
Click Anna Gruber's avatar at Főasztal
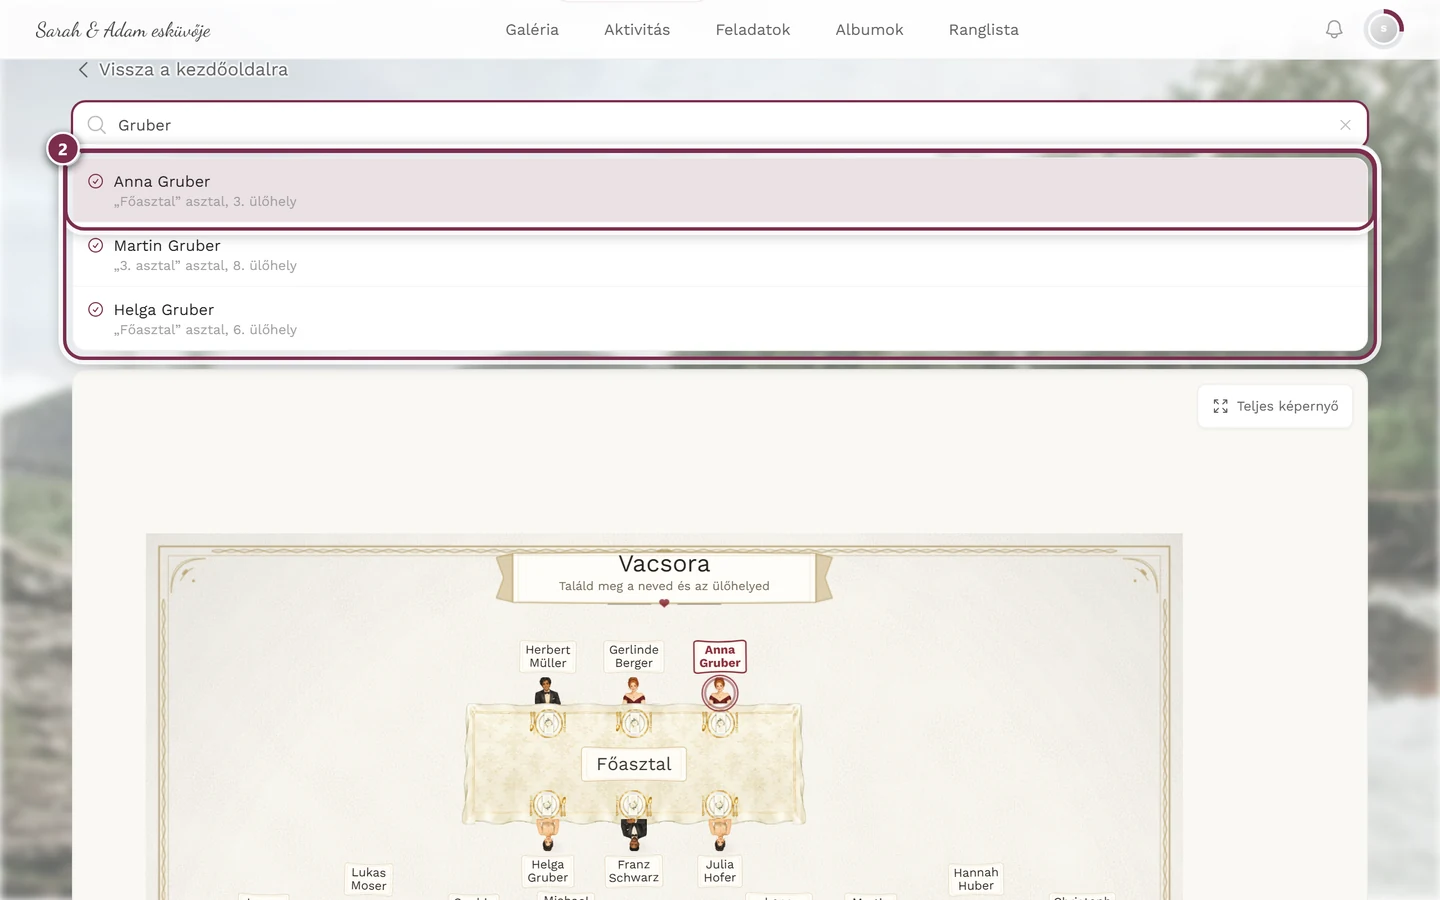click(720, 692)
